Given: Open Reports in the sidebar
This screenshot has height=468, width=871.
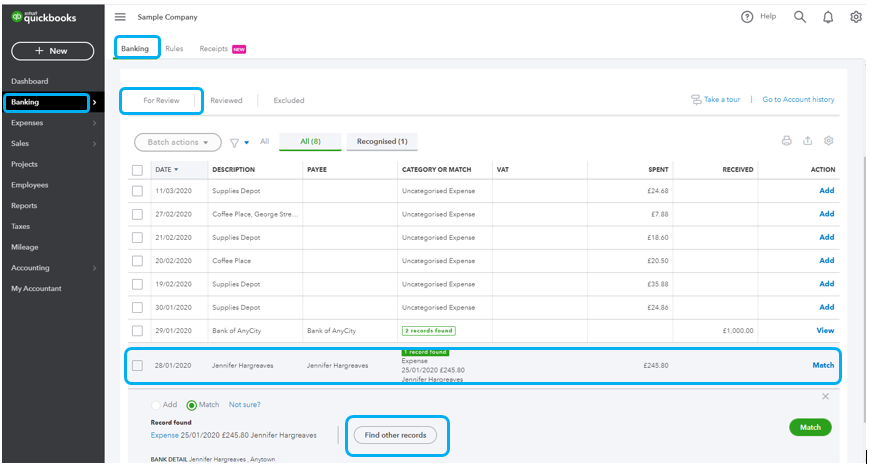Looking at the screenshot, I should [24, 206].
